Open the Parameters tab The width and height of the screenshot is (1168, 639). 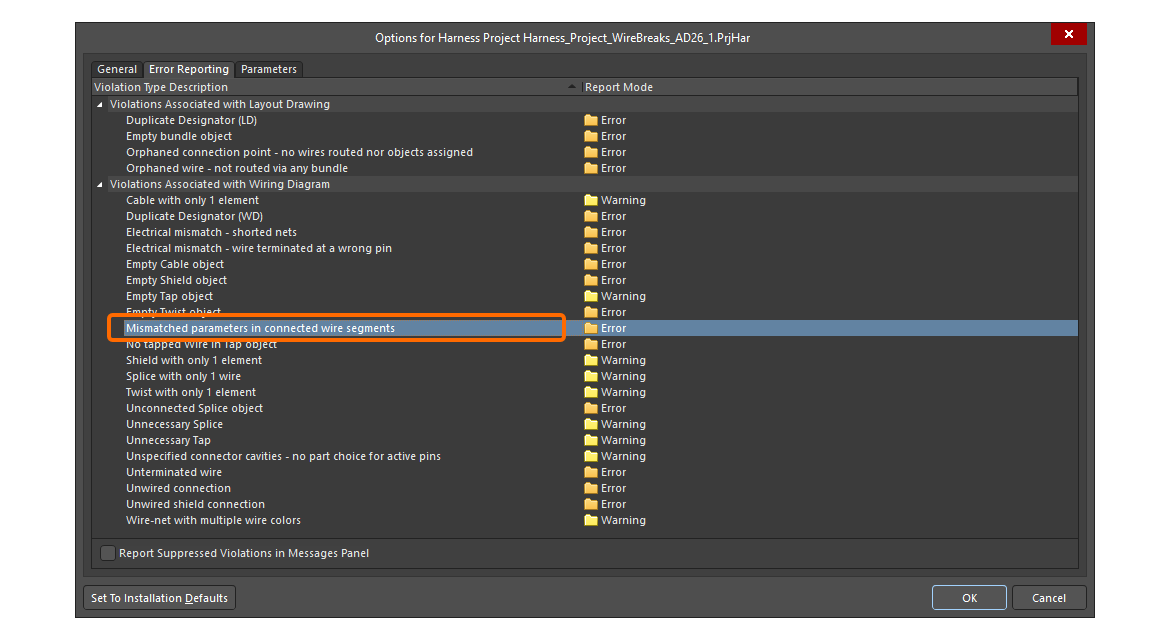(x=268, y=69)
